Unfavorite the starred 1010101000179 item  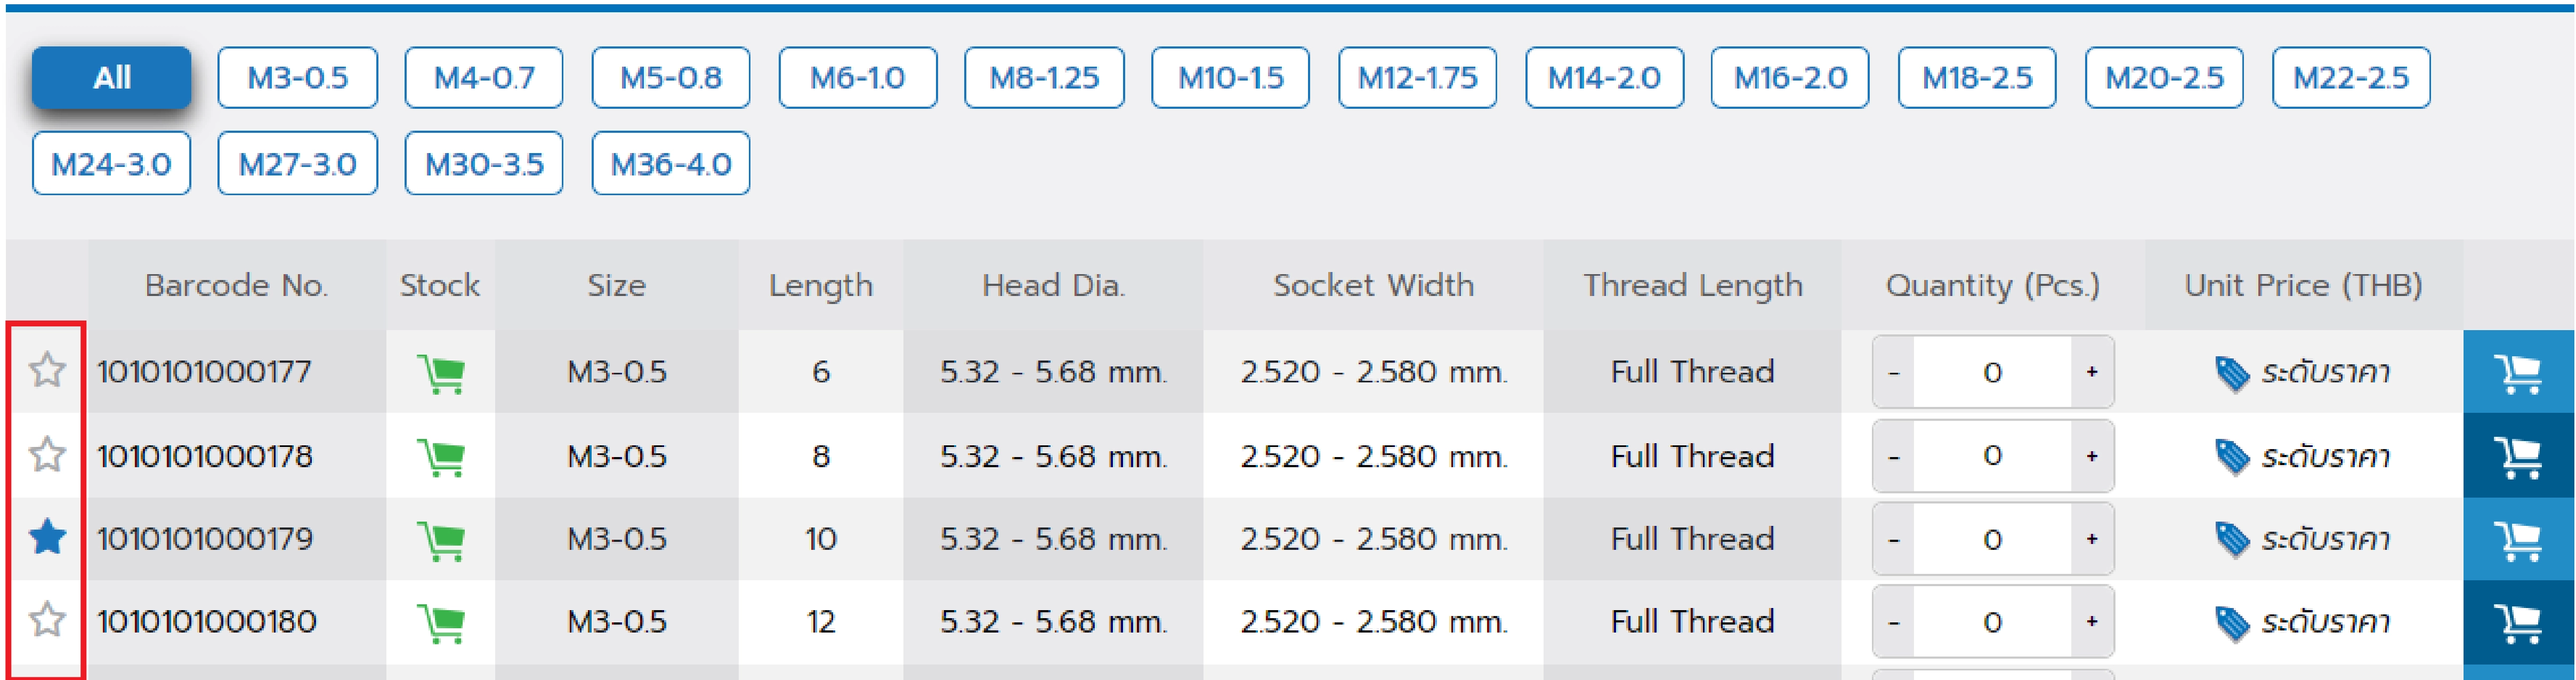(x=47, y=538)
